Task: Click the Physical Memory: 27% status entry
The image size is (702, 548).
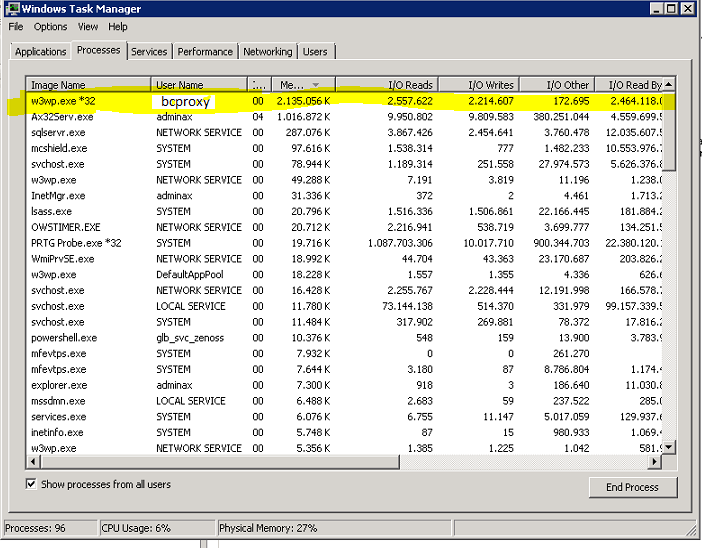Action: point(334,528)
